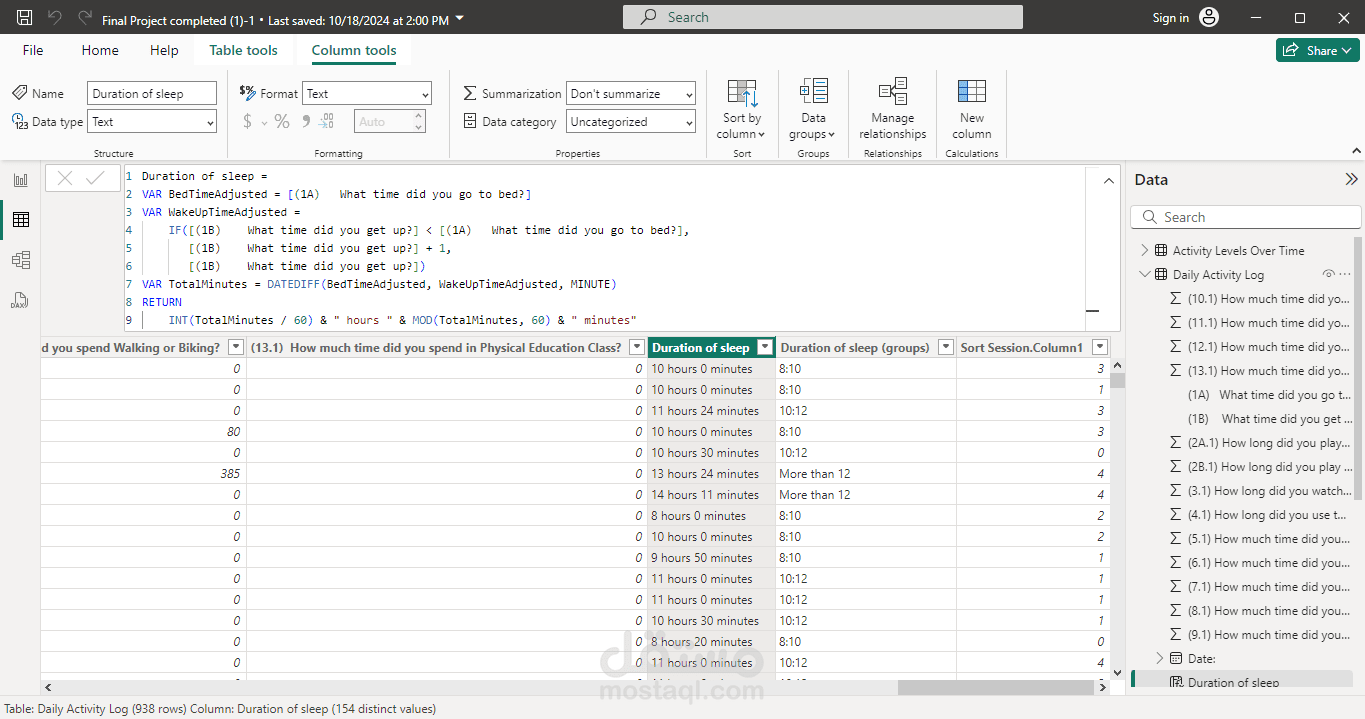Open the File menu

33,50
